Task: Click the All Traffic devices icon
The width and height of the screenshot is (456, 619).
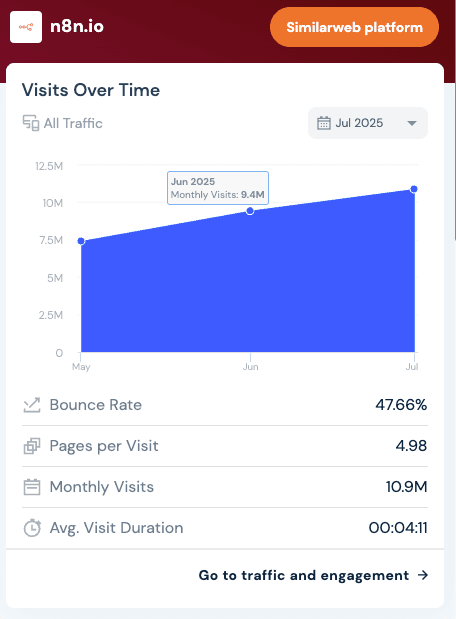Action: [x=31, y=123]
